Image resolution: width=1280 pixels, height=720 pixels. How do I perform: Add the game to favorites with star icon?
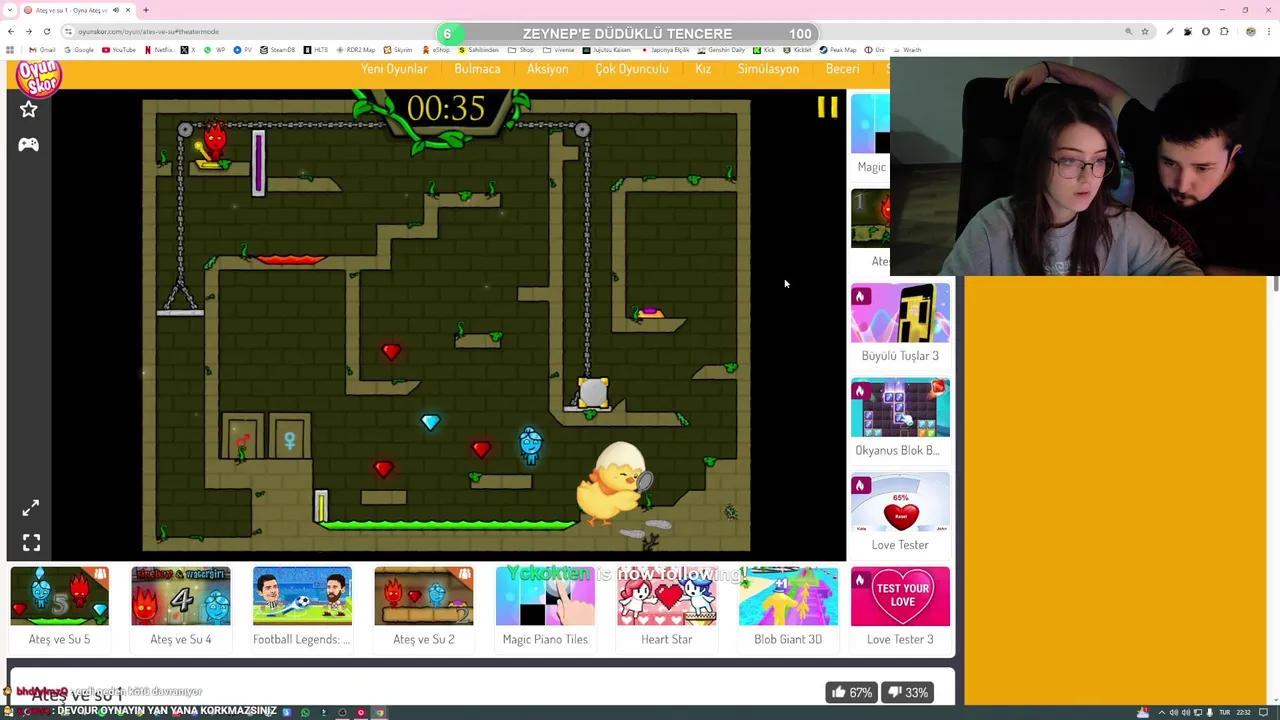28,109
